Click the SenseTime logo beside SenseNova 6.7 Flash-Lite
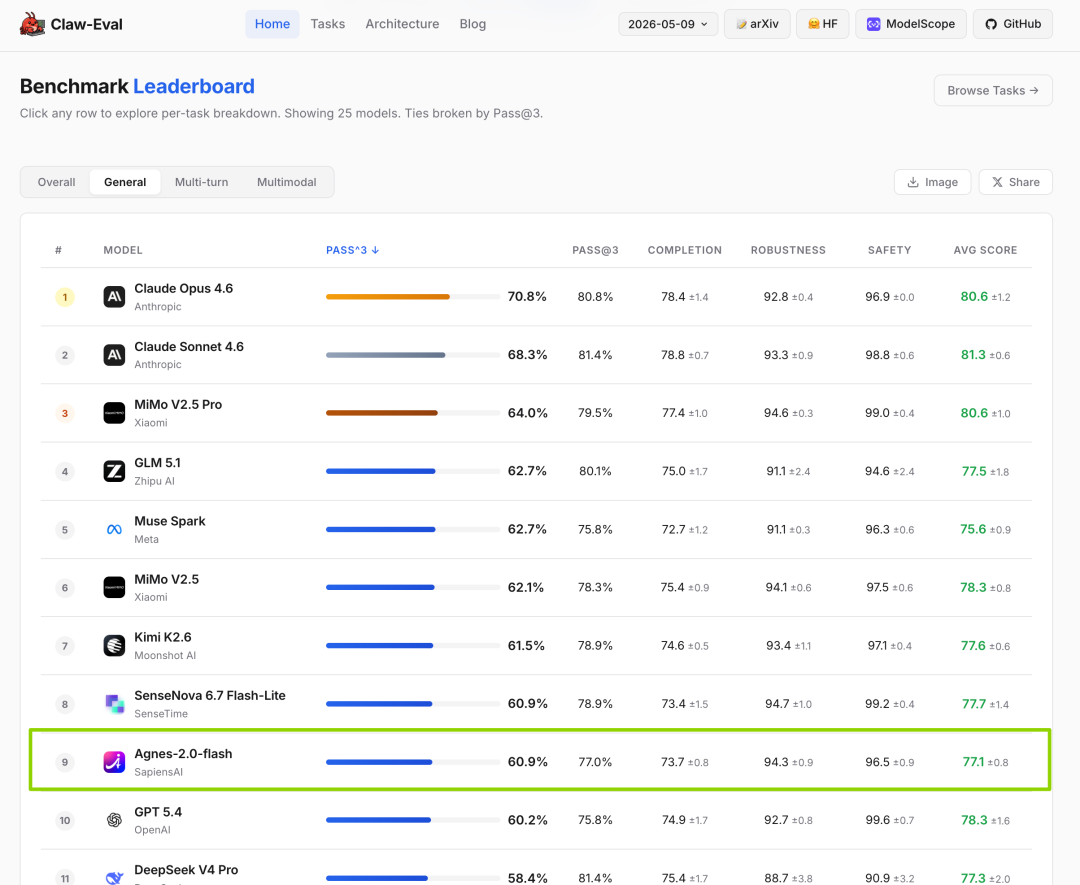Screen dimensions: 1080x885 [114, 704]
